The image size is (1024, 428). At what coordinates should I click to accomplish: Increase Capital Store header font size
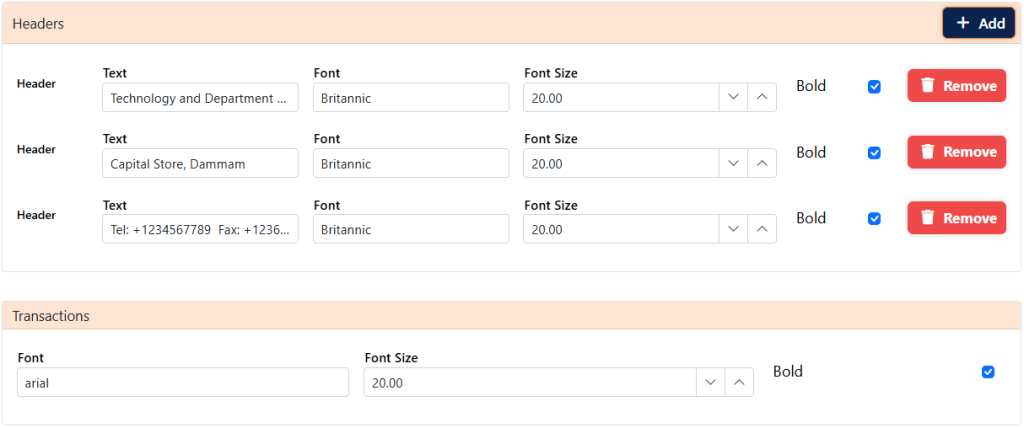pos(762,164)
